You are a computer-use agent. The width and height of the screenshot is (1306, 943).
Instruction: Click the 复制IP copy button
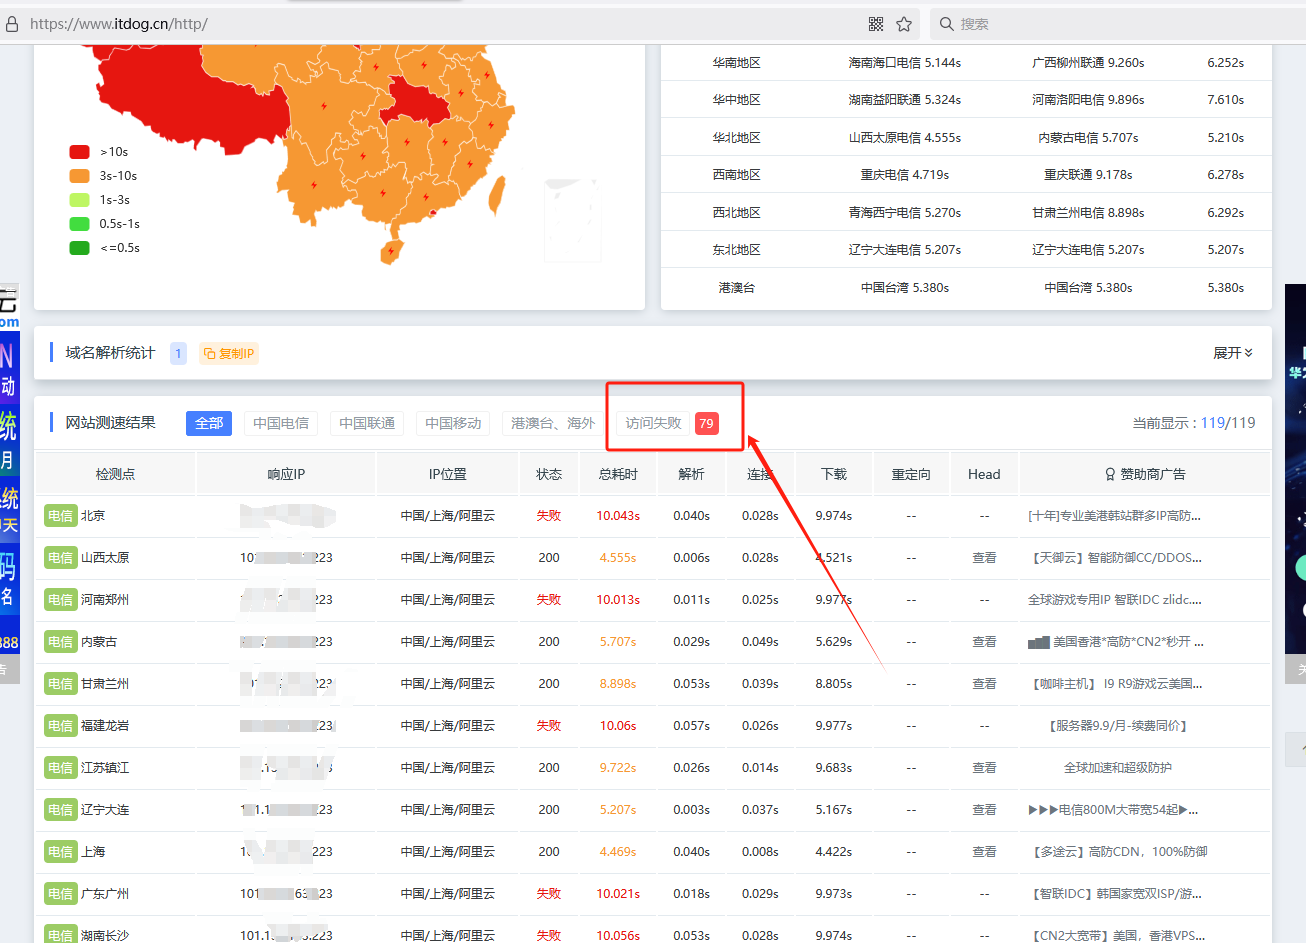229,353
